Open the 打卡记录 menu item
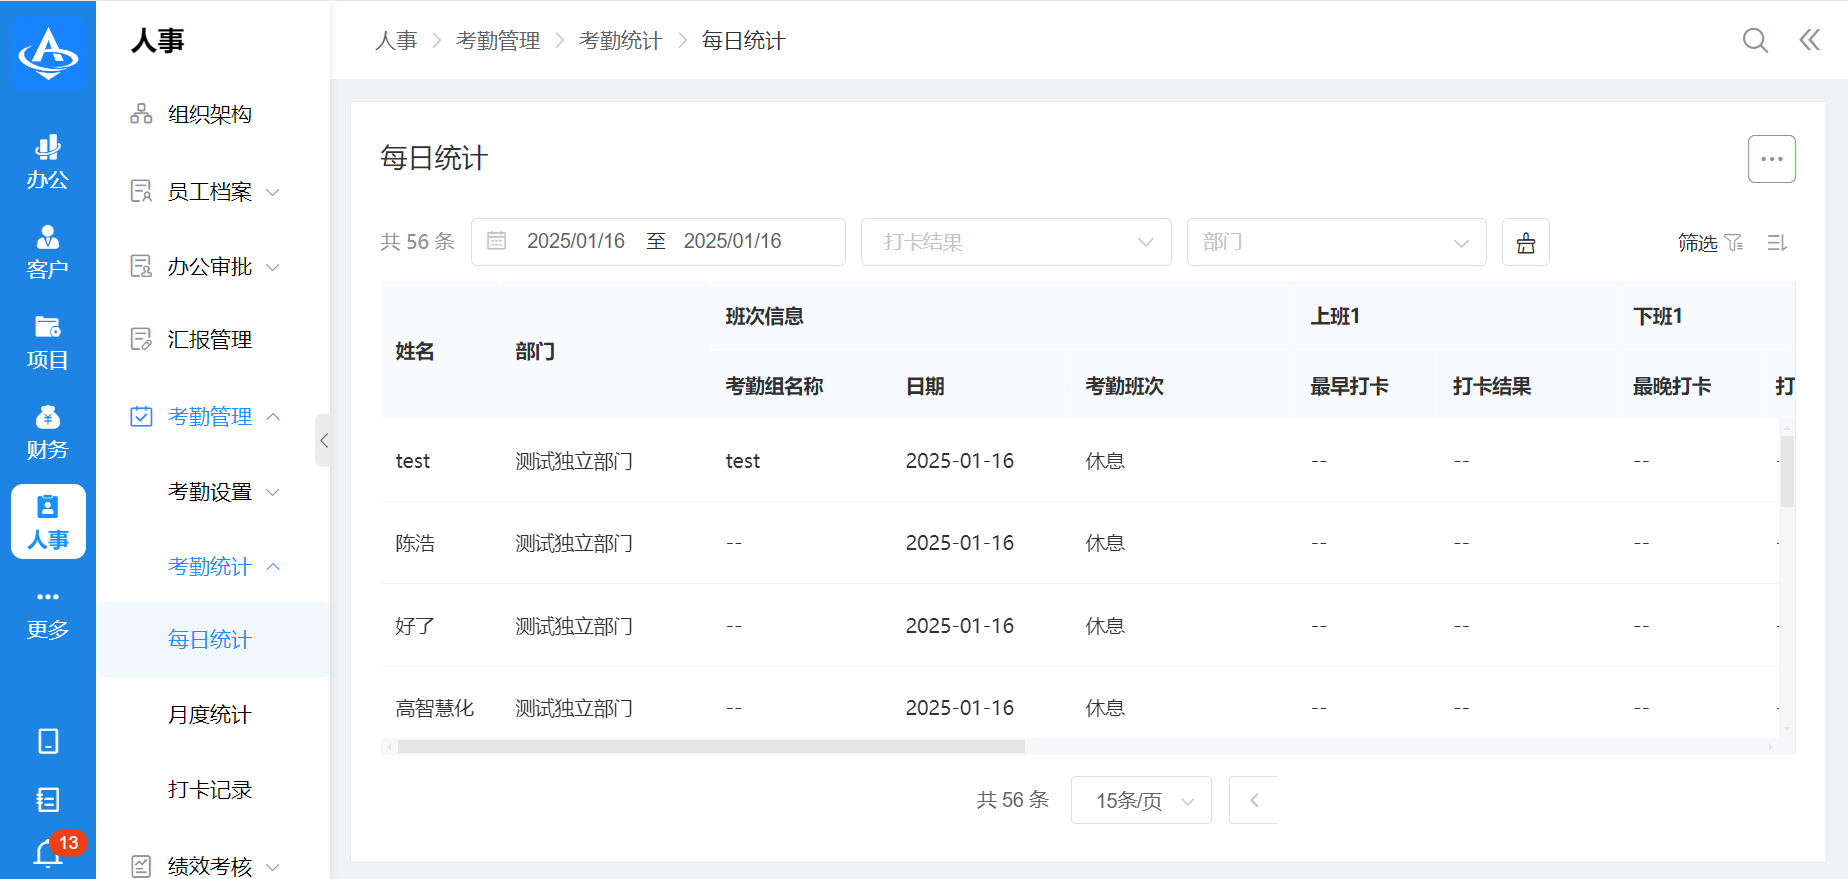 point(210,790)
